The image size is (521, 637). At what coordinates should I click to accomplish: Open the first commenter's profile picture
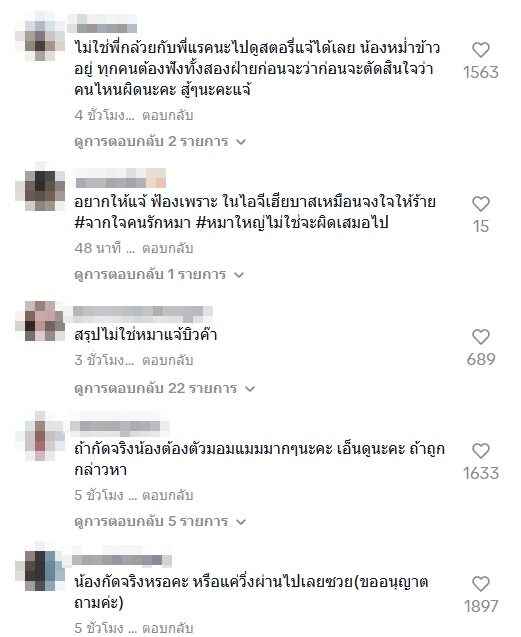(x=40, y=36)
